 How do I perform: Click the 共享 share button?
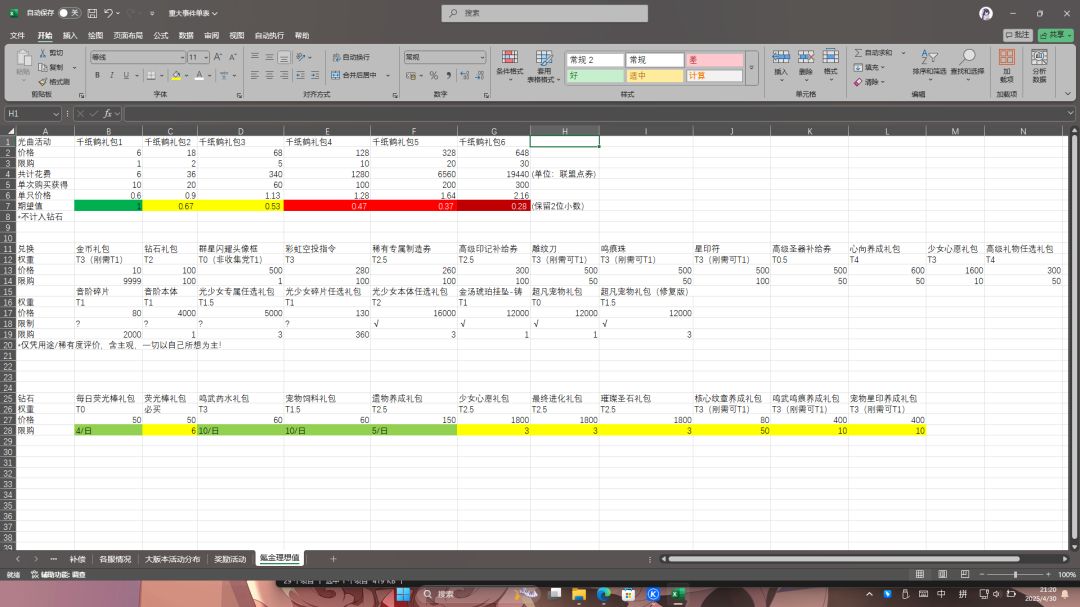pyautogui.click(x=1056, y=34)
